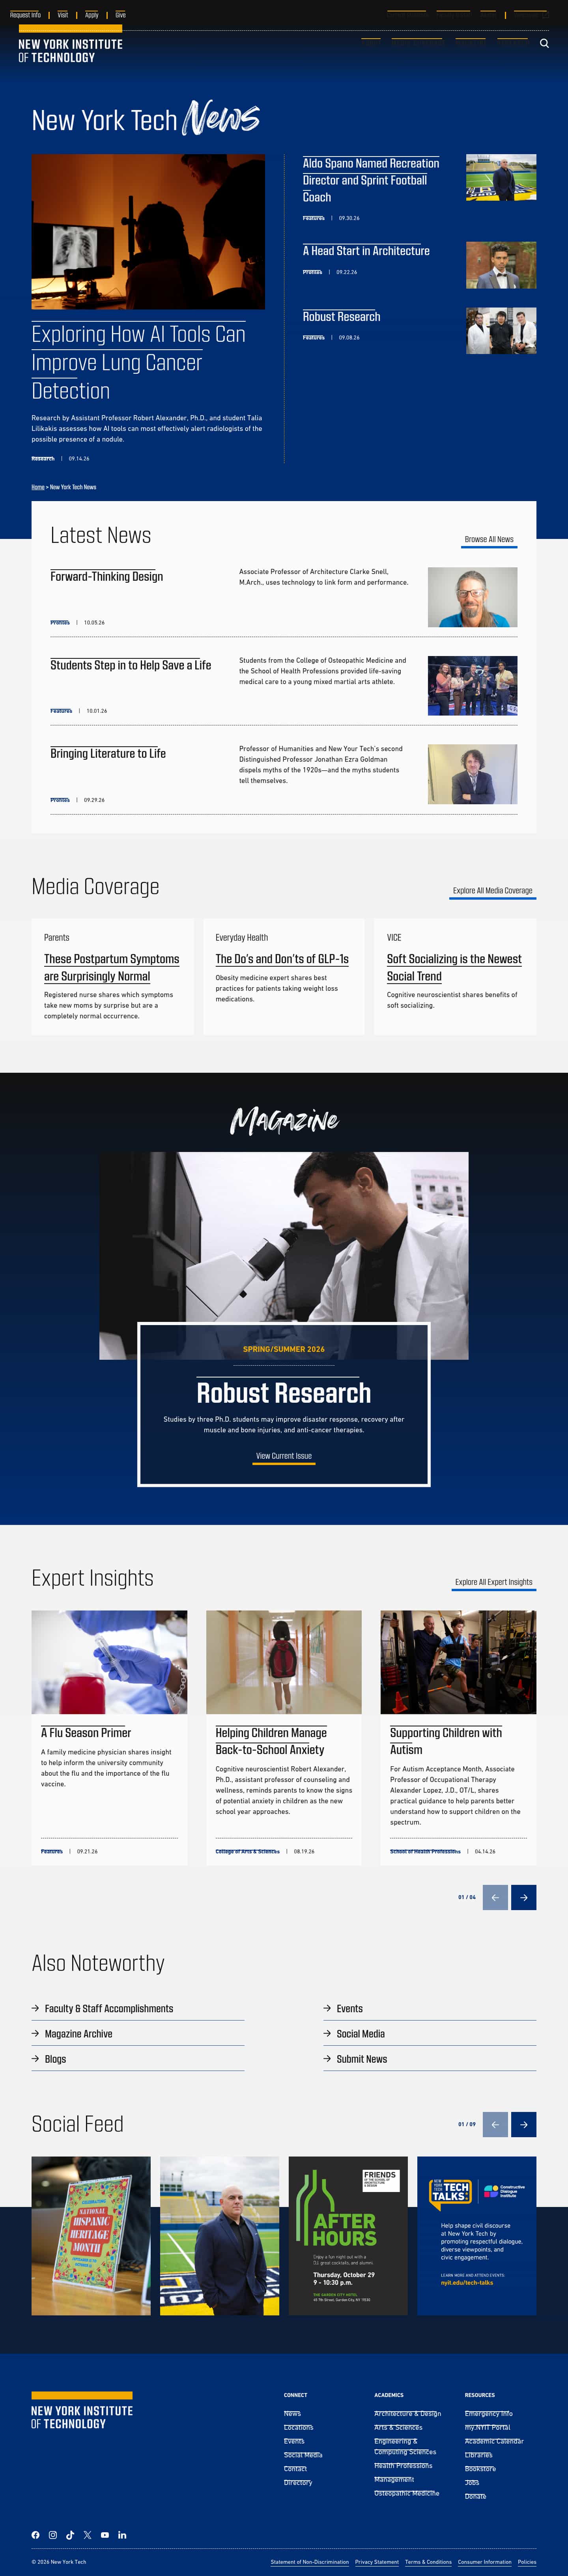Open the Browse All News link
568x2576 pixels.
click(489, 540)
